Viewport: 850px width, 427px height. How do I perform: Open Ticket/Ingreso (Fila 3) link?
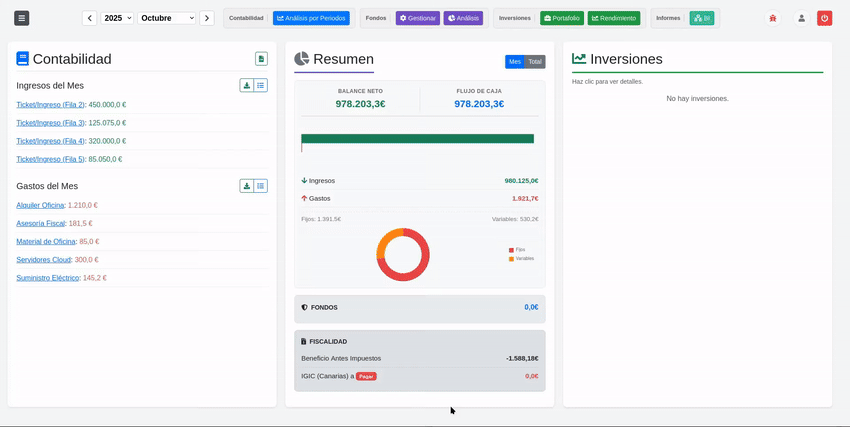50,123
